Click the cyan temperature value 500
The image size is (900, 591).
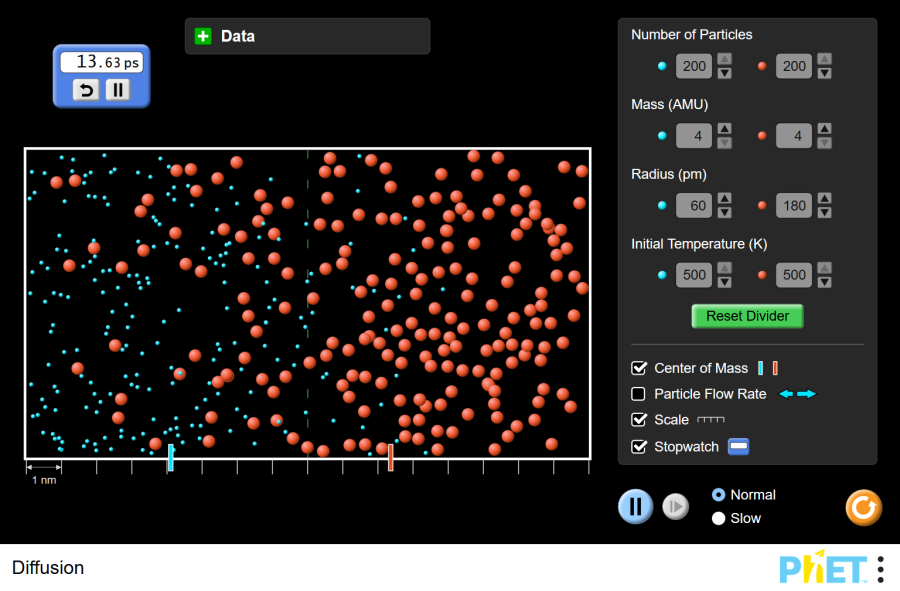(694, 275)
